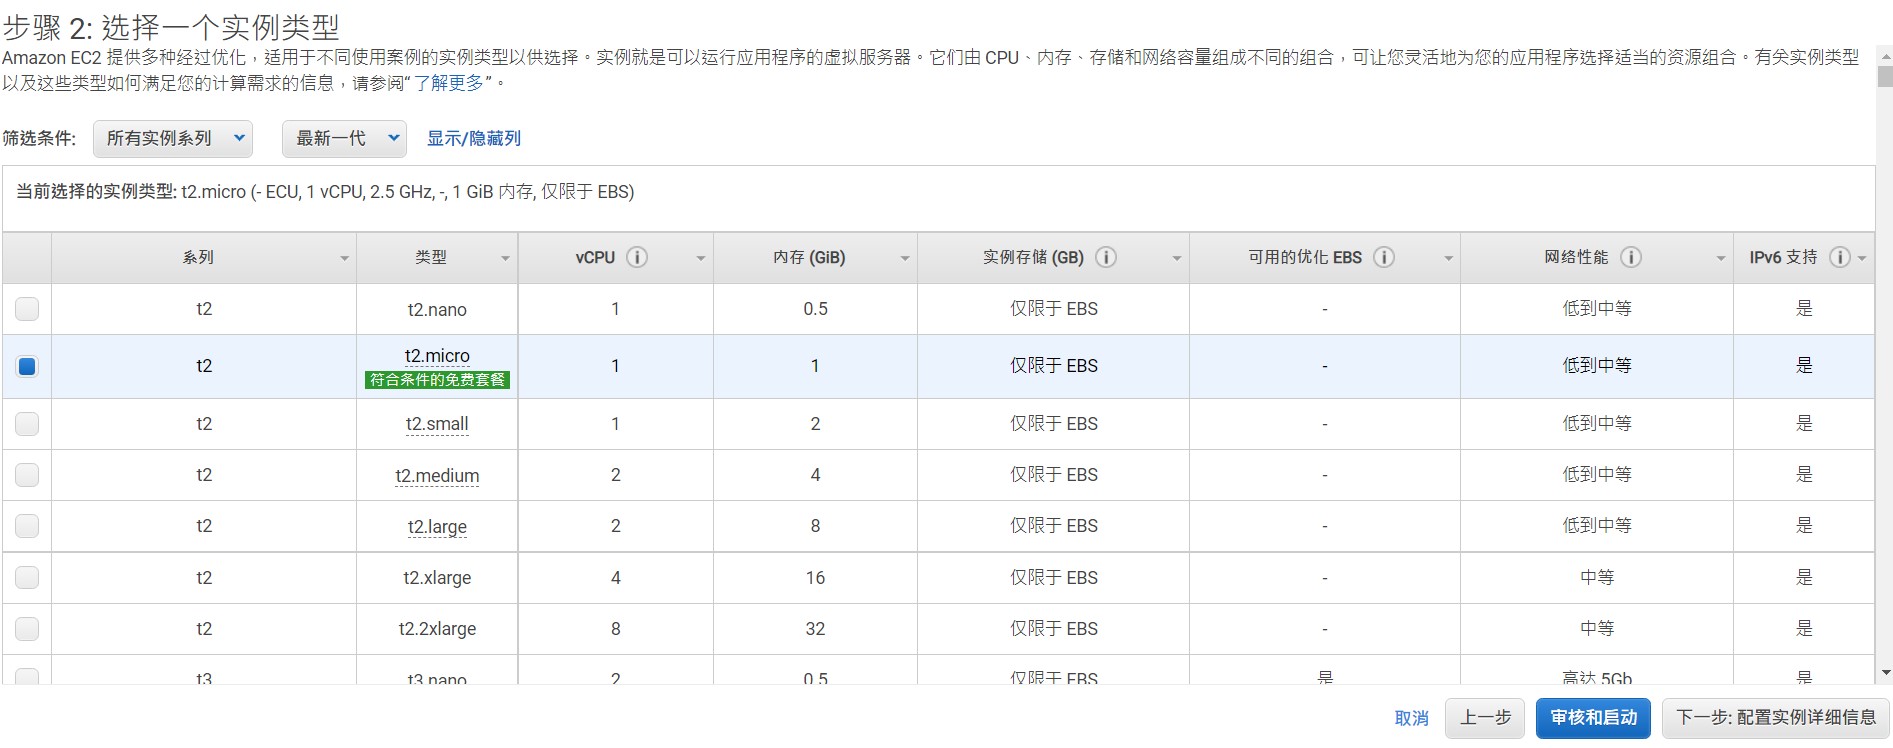This screenshot has width=1893, height=748.
Task: Click the 审核和启动 button
Action: 1594,718
